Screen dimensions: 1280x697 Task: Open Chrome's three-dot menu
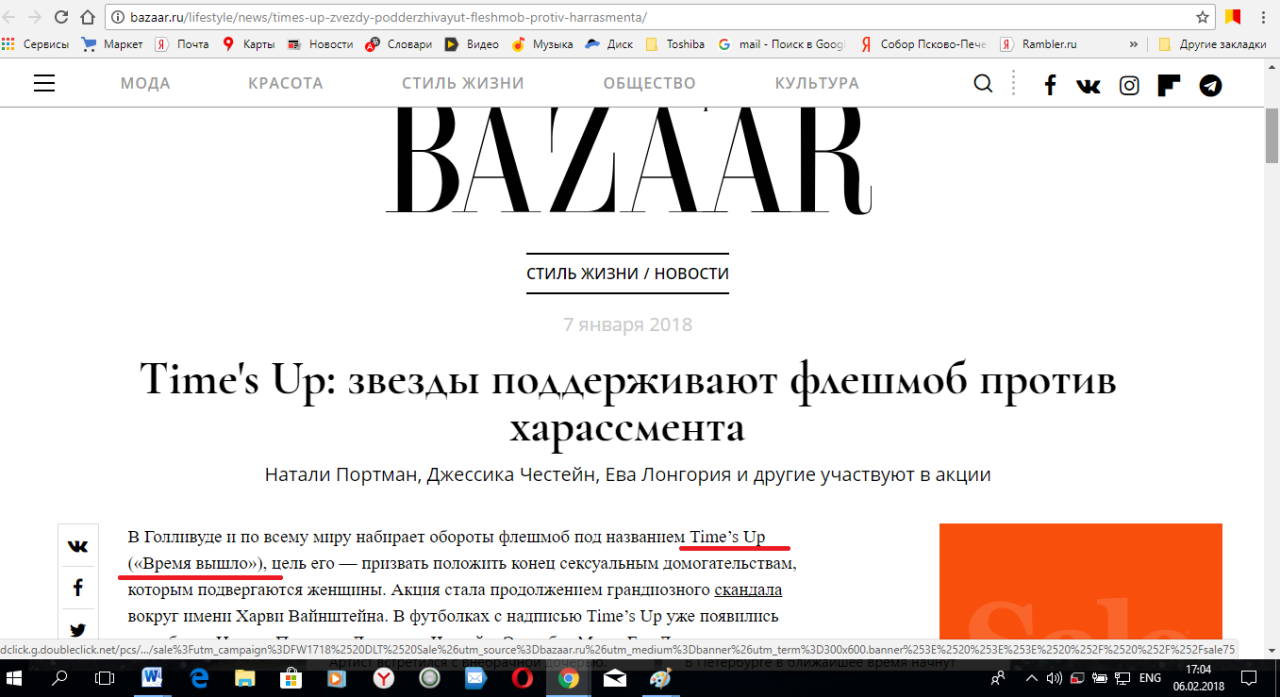[x=1264, y=17]
